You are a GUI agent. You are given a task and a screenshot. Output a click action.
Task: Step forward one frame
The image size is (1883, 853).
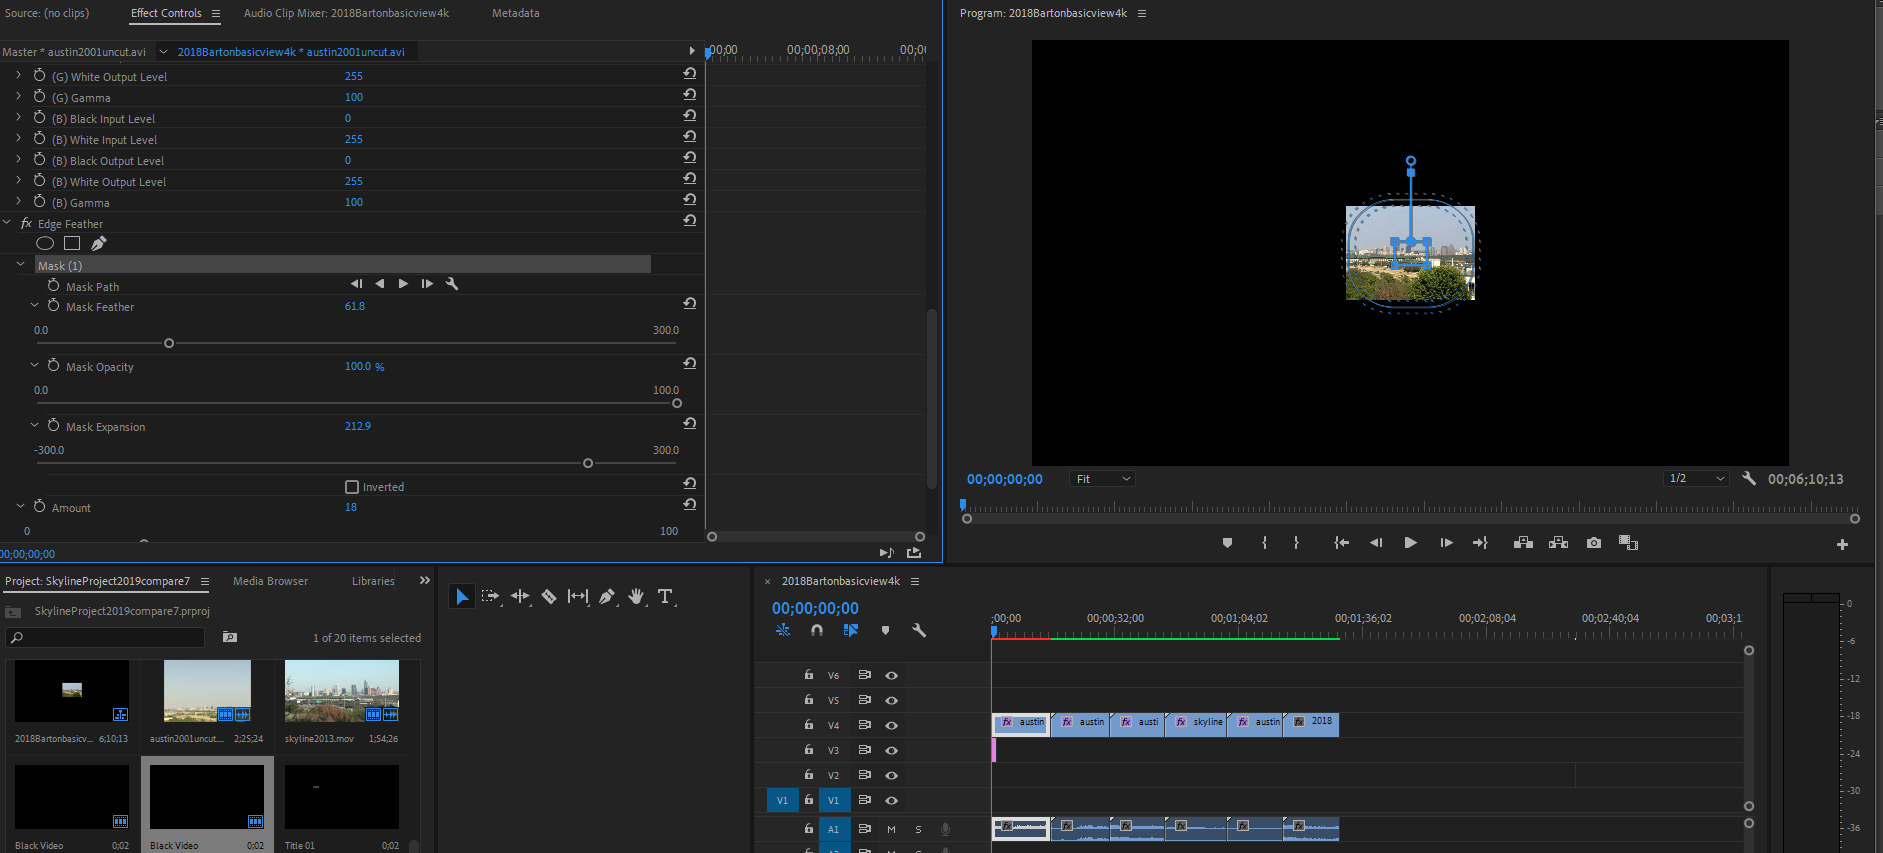coord(1446,543)
